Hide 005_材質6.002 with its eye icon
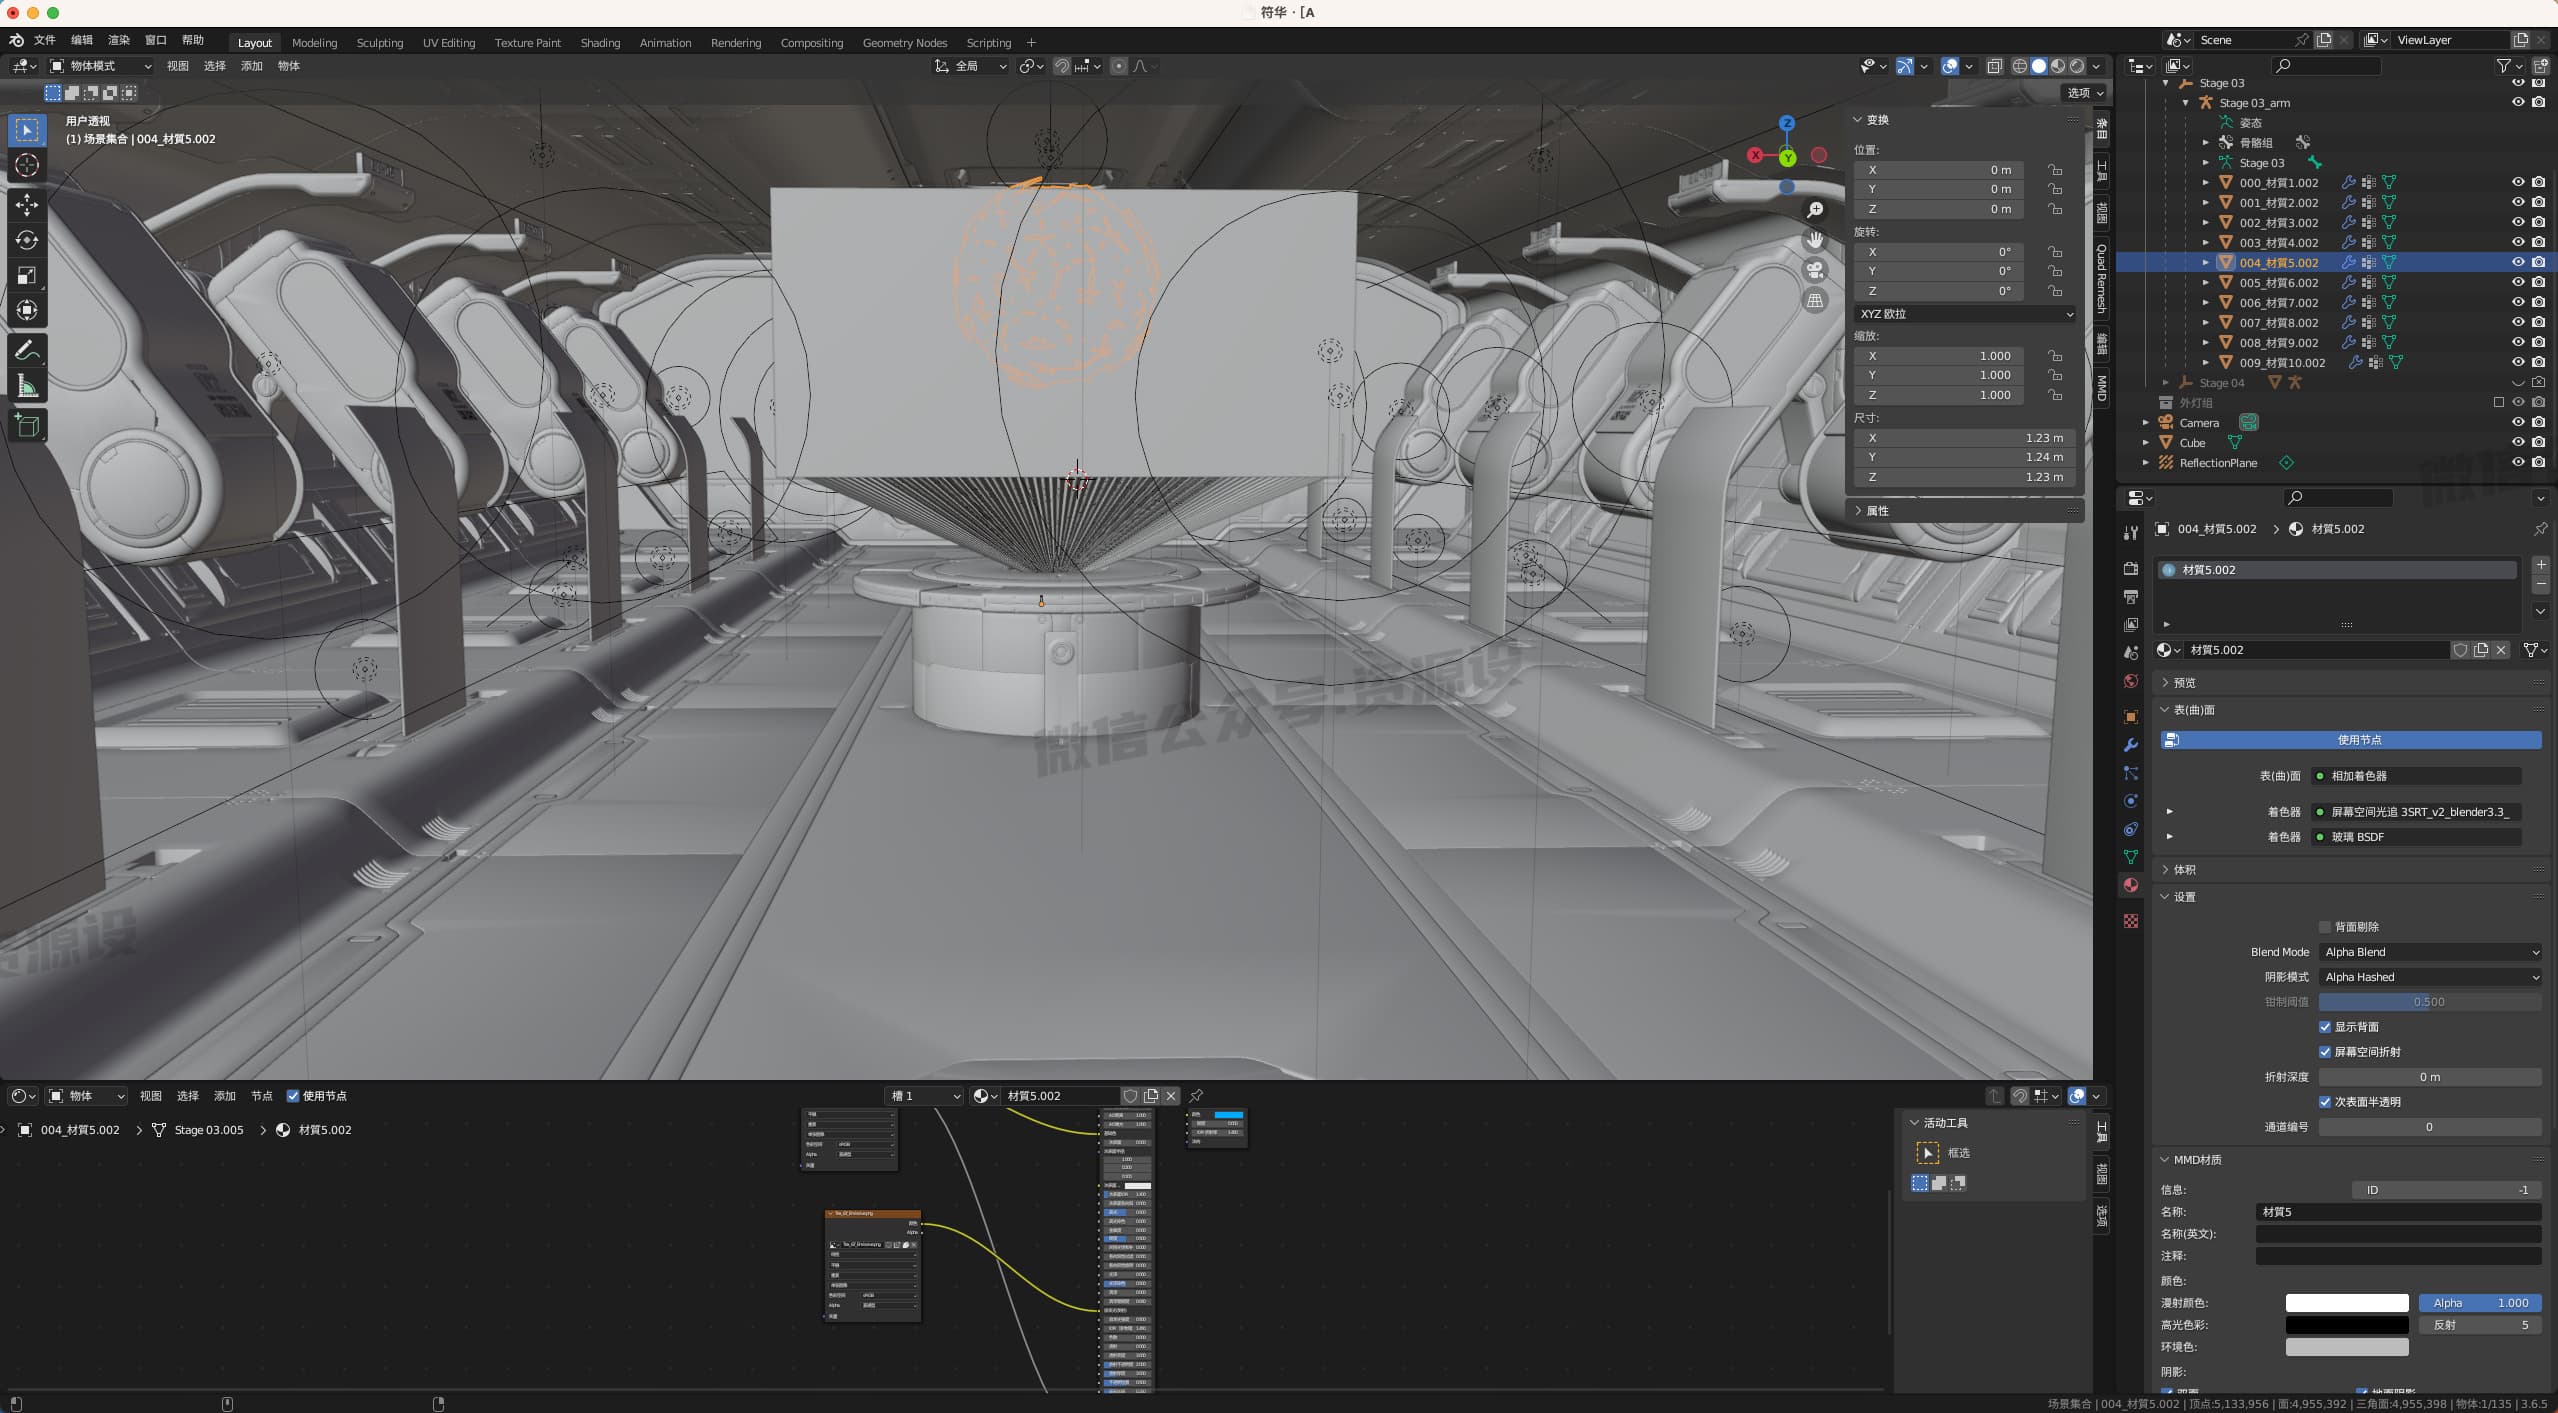This screenshot has width=2558, height=1413. click(x=2518, y=282)
